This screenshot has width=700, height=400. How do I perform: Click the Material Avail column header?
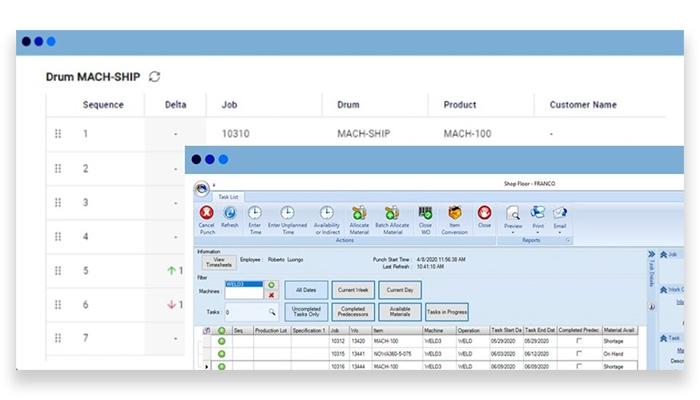click(x=620, y=330)
